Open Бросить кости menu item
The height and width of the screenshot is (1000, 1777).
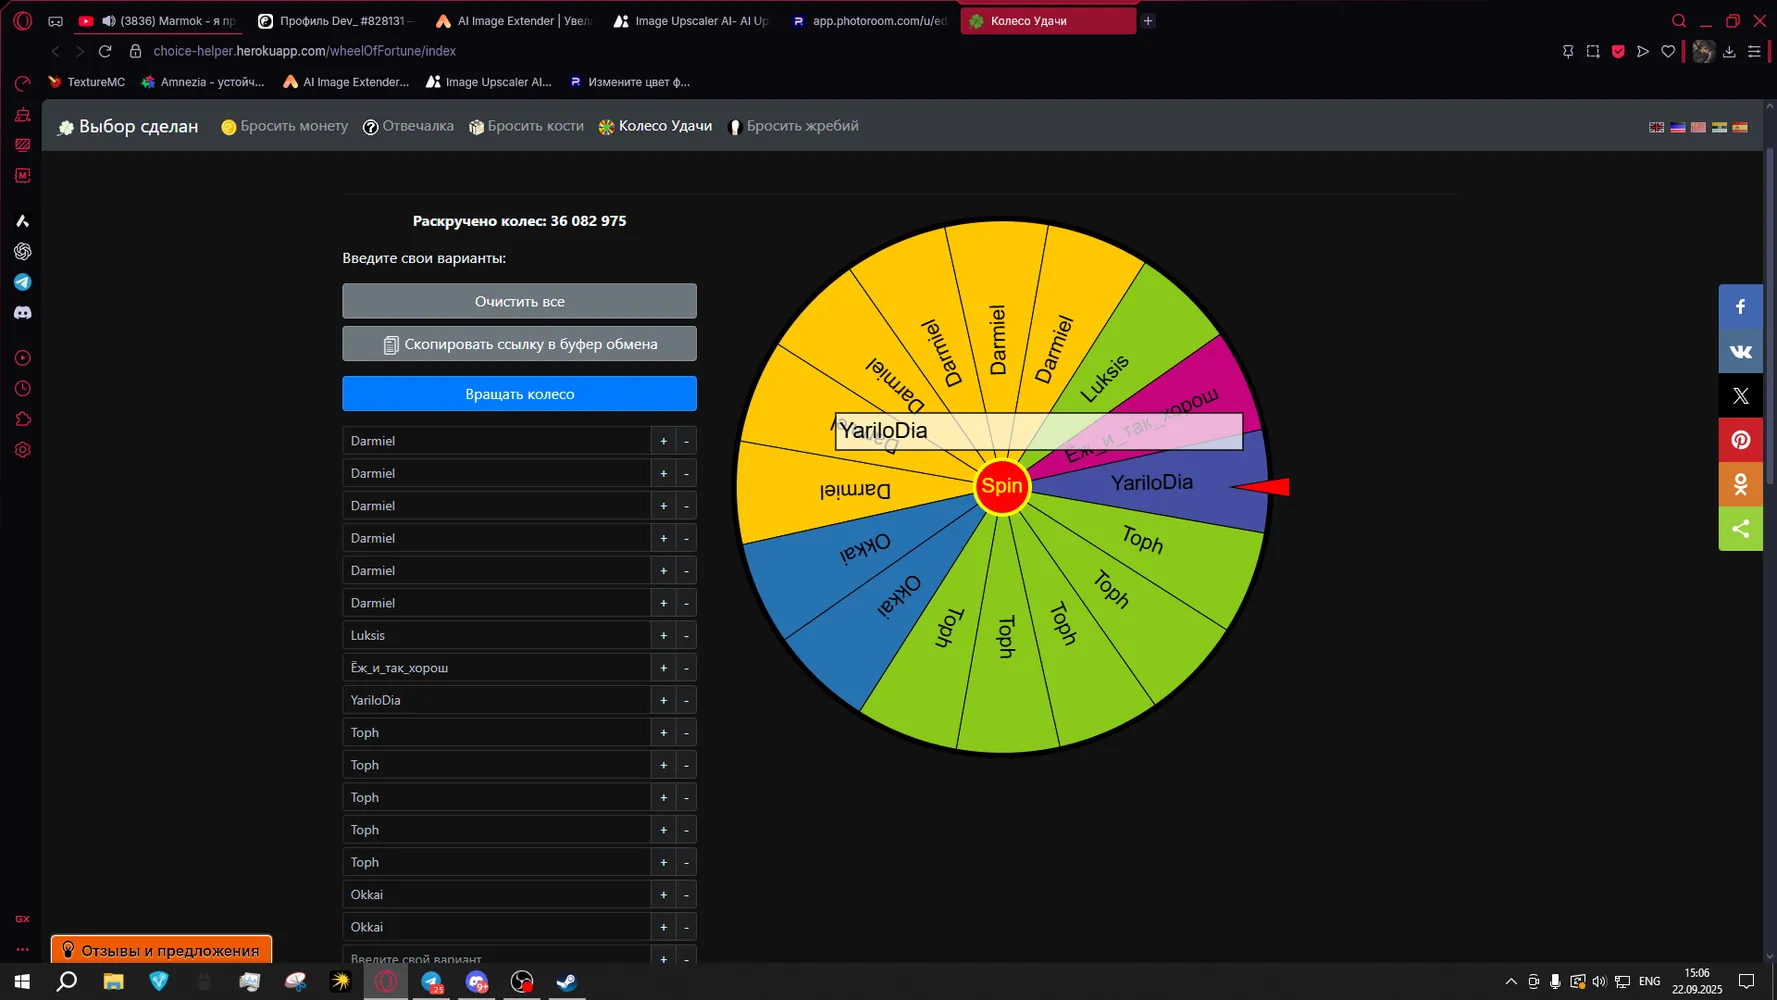[526, 126]
